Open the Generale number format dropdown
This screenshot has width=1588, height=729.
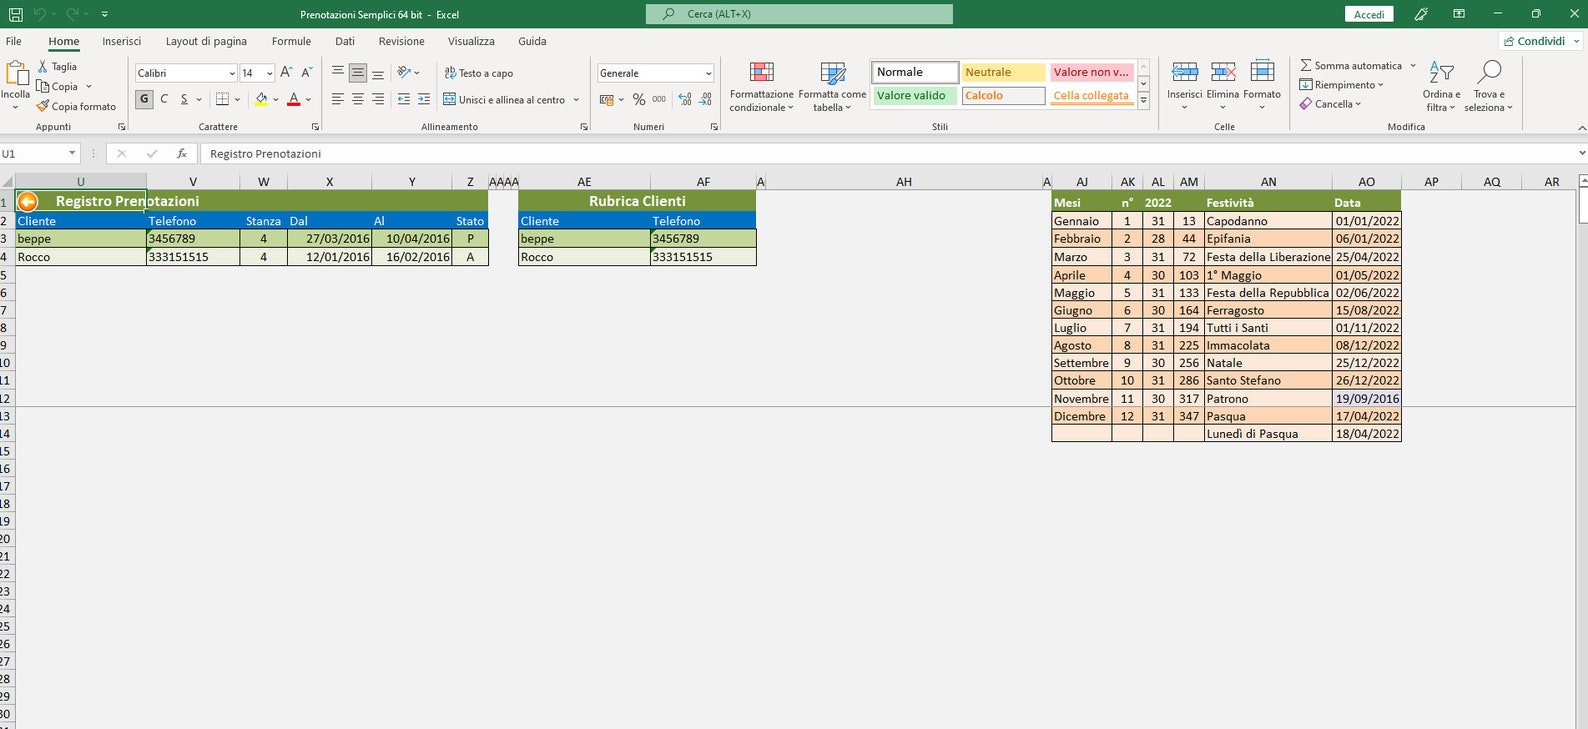[x=708, y=73]
